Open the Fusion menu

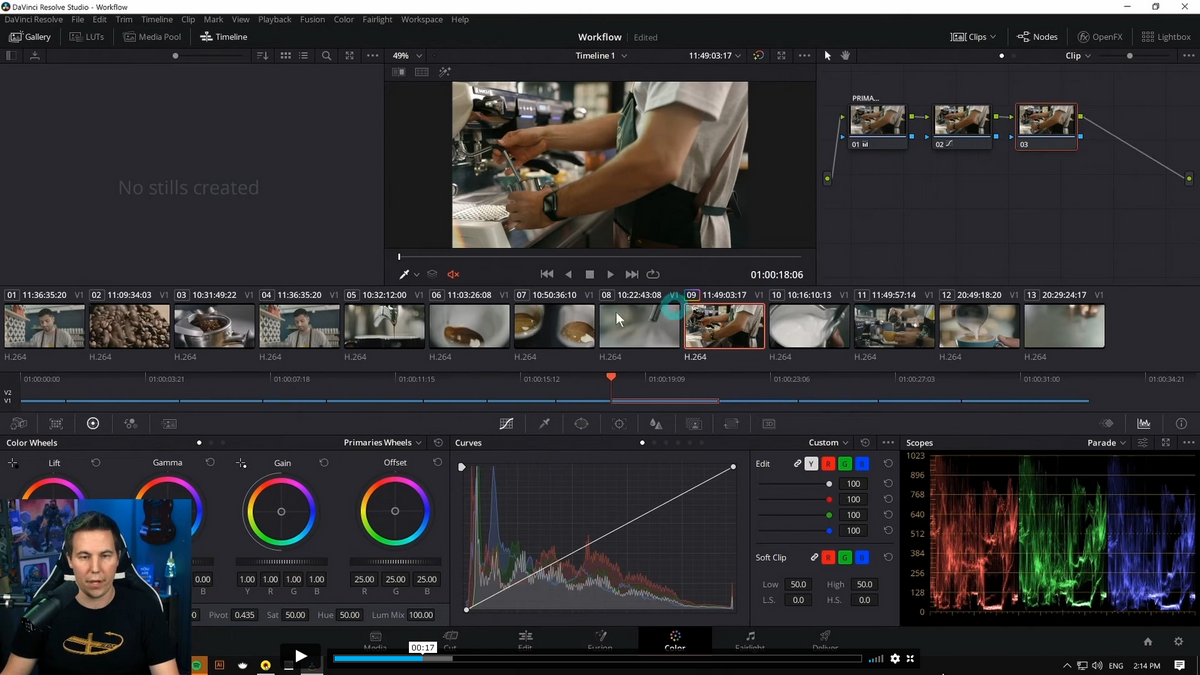312,20
